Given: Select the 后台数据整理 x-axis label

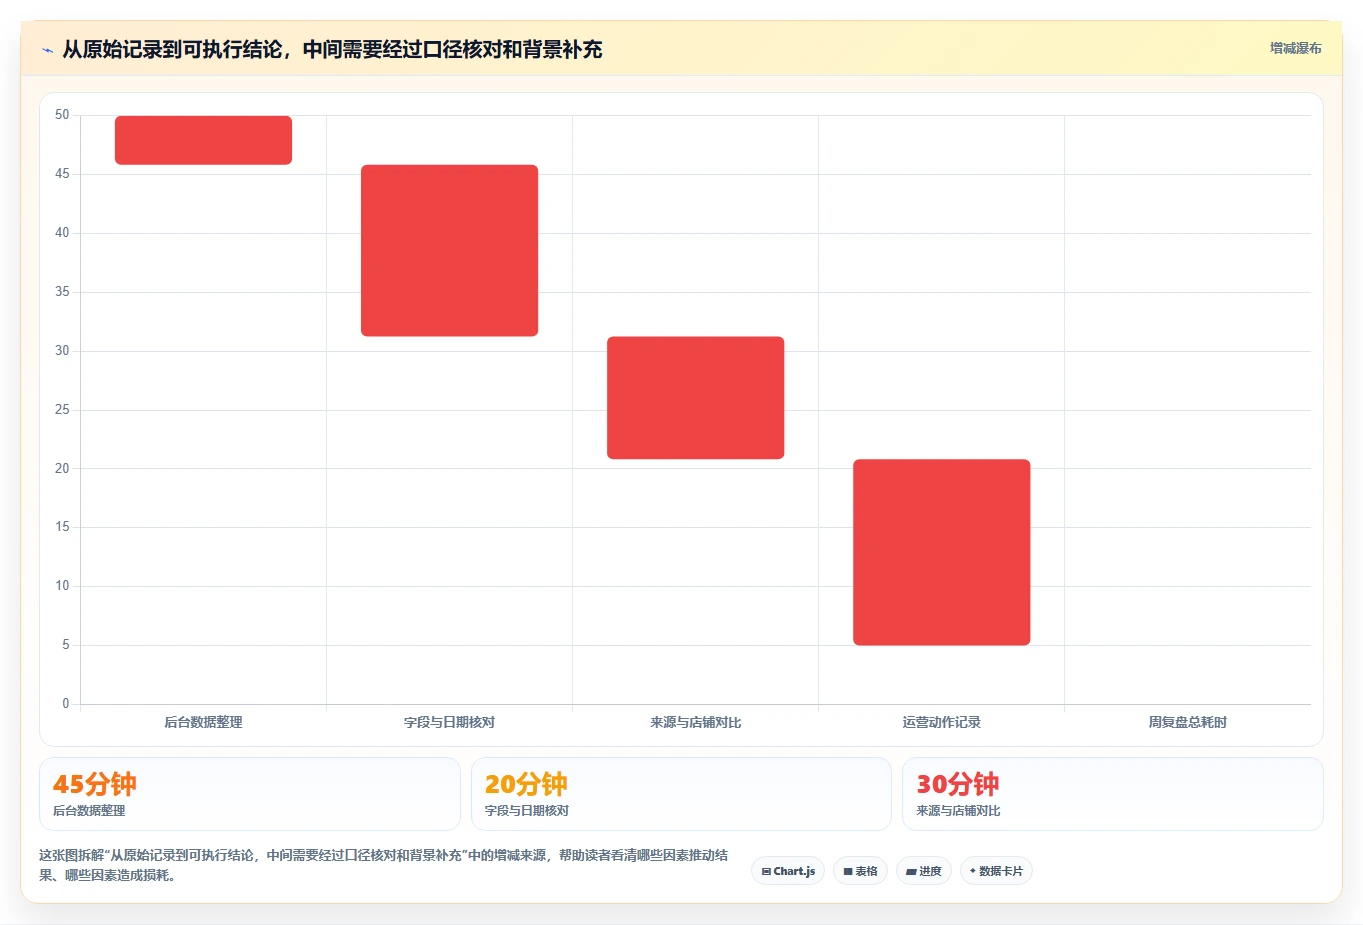Looking at the screenshot, I should (203, 722).
